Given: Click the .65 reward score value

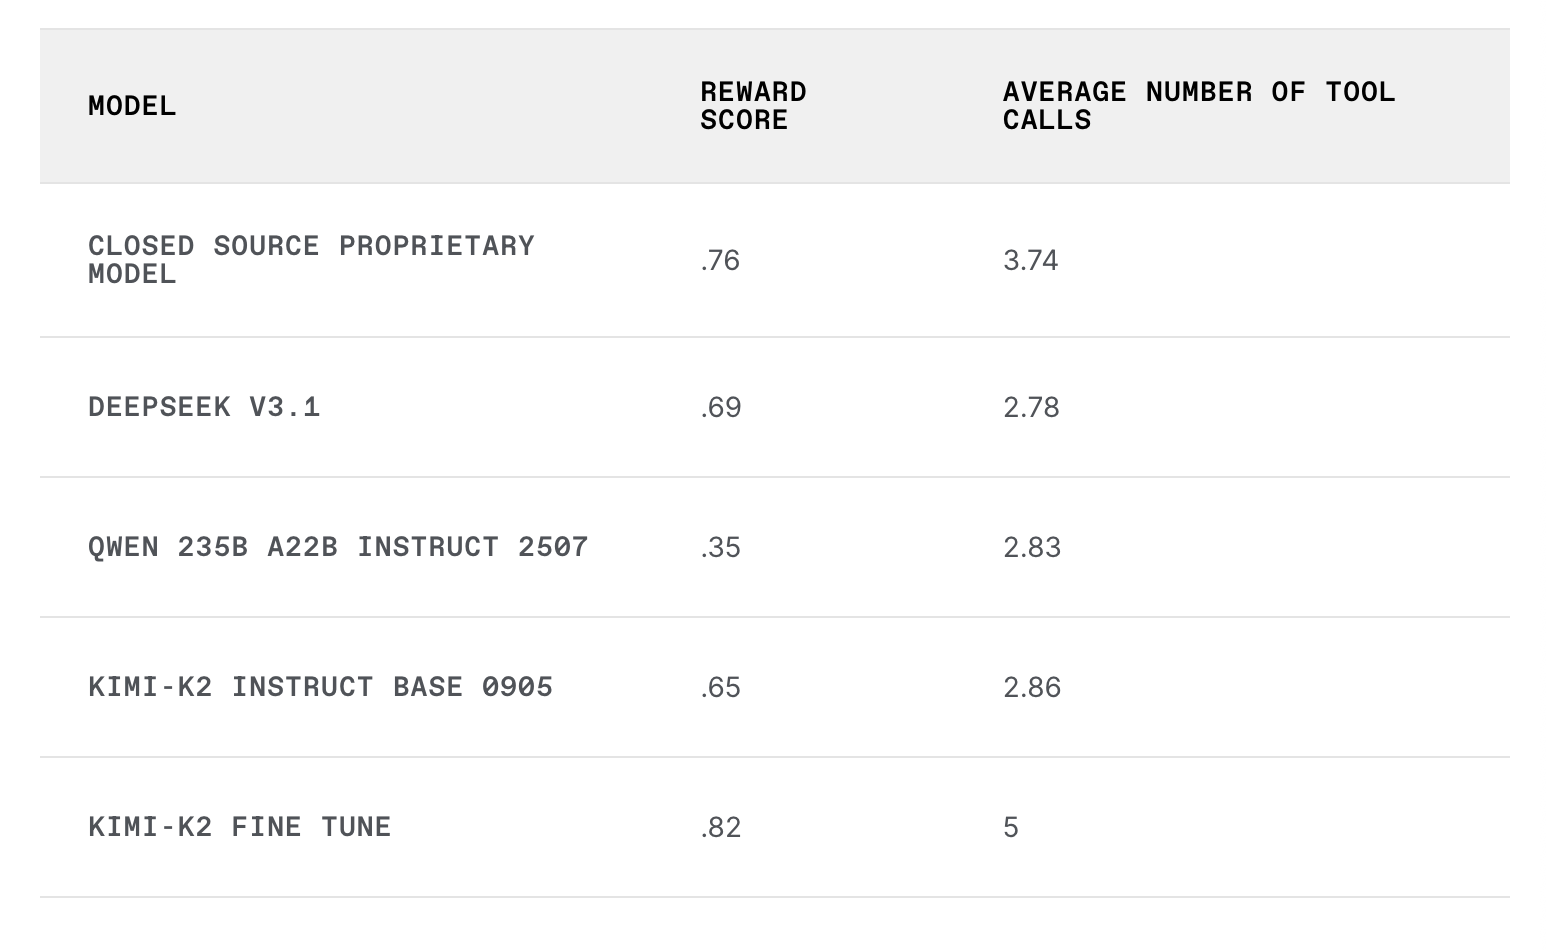Looking at the screenshot, I should click(720, 687).
